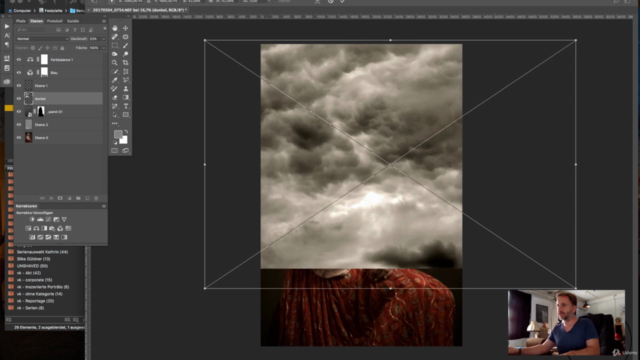Click Computer in the Bridge path breadcrumb
The height and width of the screenshot is (360, 640).
coord(22,11)
